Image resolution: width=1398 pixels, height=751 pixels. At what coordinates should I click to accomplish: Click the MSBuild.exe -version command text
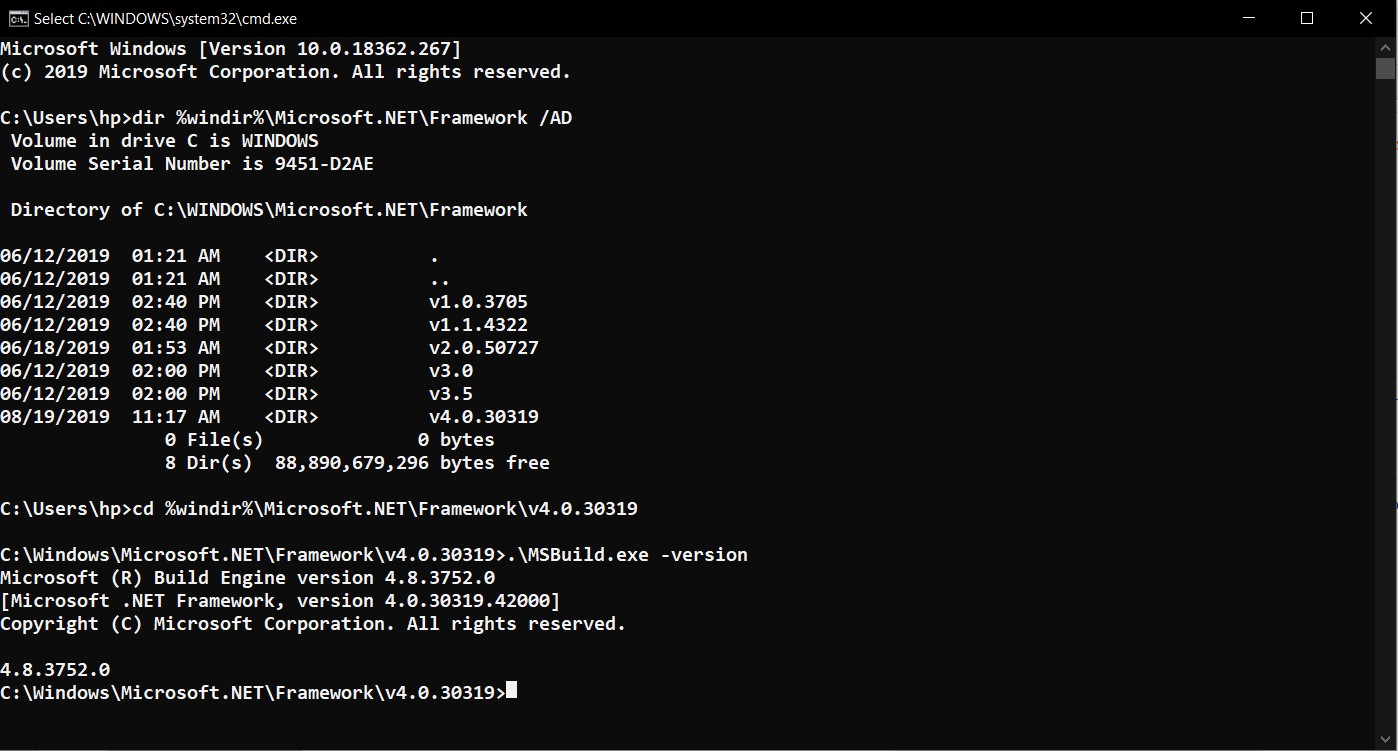pyautogui.click(x=627, y=555)
